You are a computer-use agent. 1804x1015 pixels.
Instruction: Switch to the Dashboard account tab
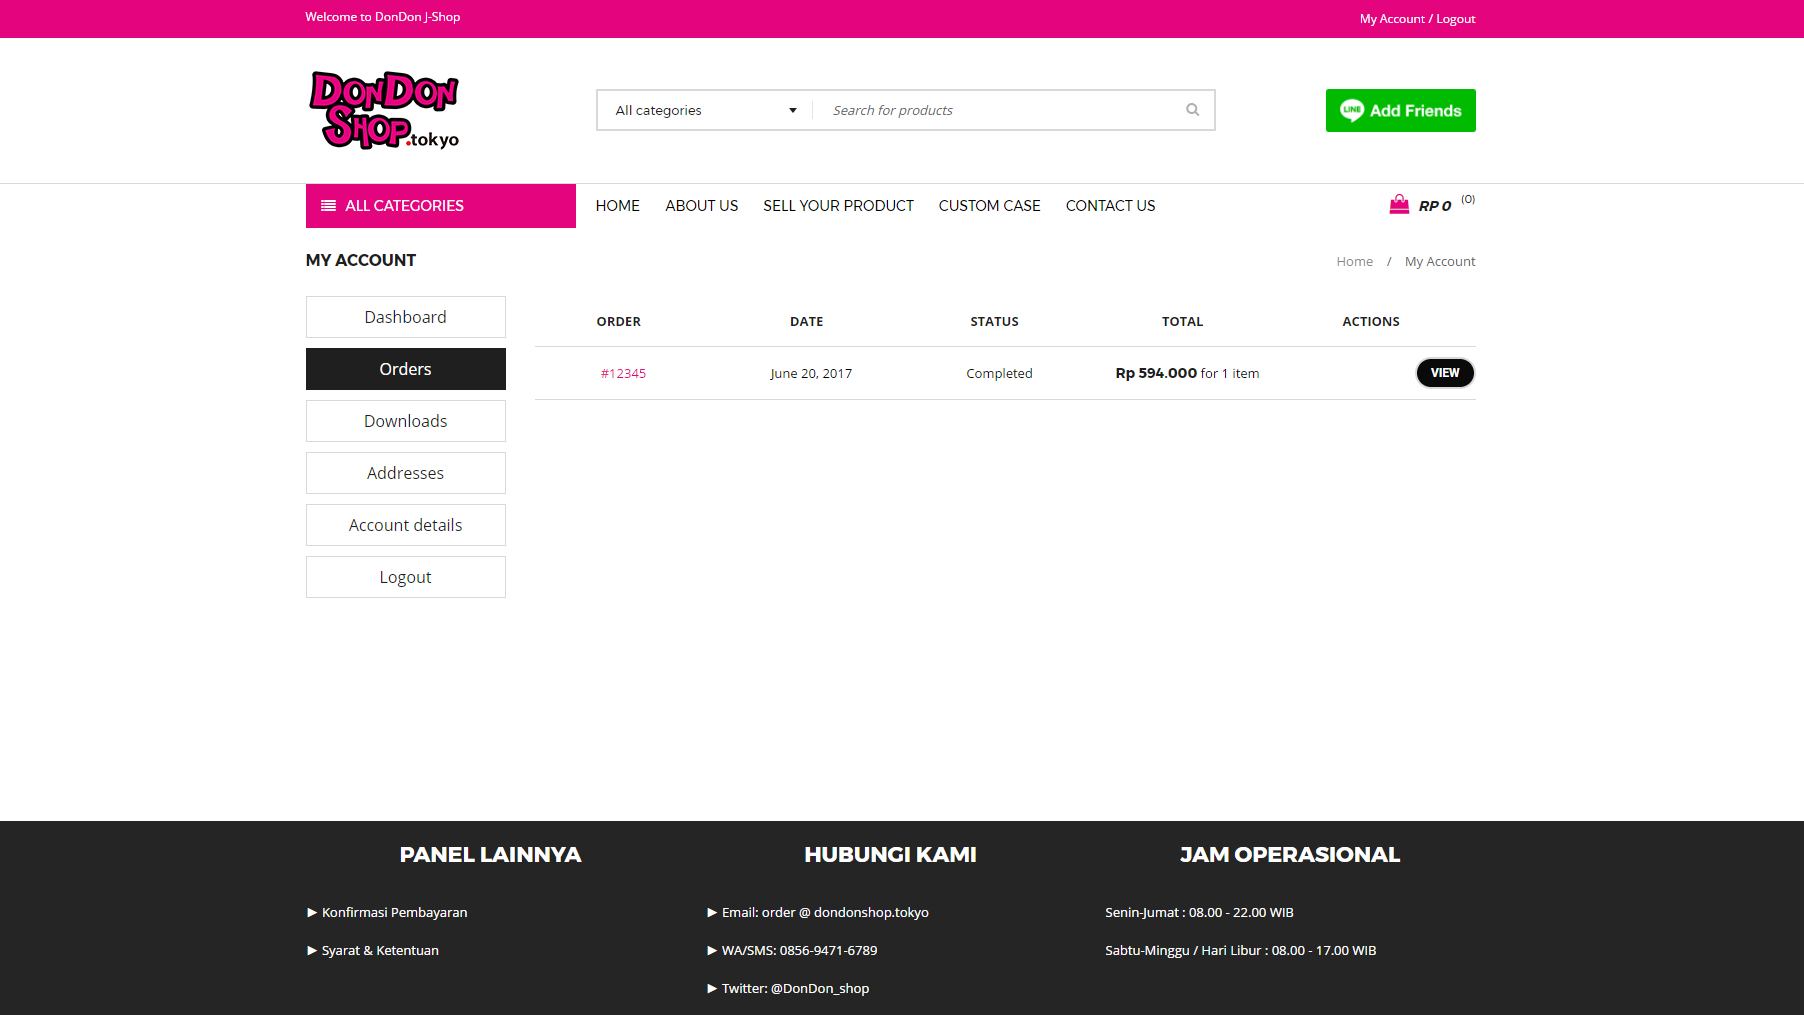coord(405,317)
